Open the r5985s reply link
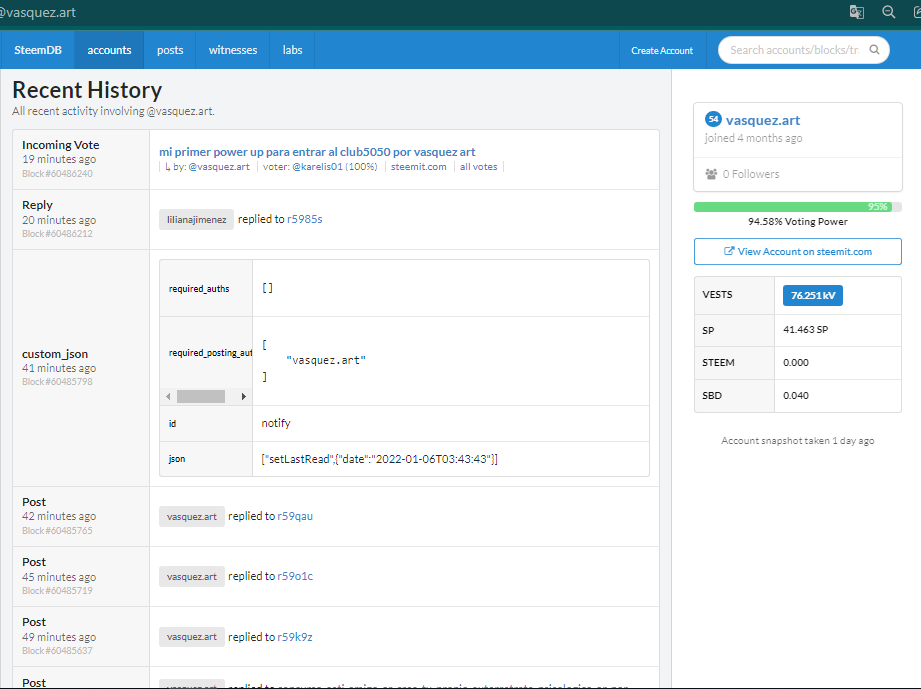Viewport: 921px width, 689px height. 304,219
